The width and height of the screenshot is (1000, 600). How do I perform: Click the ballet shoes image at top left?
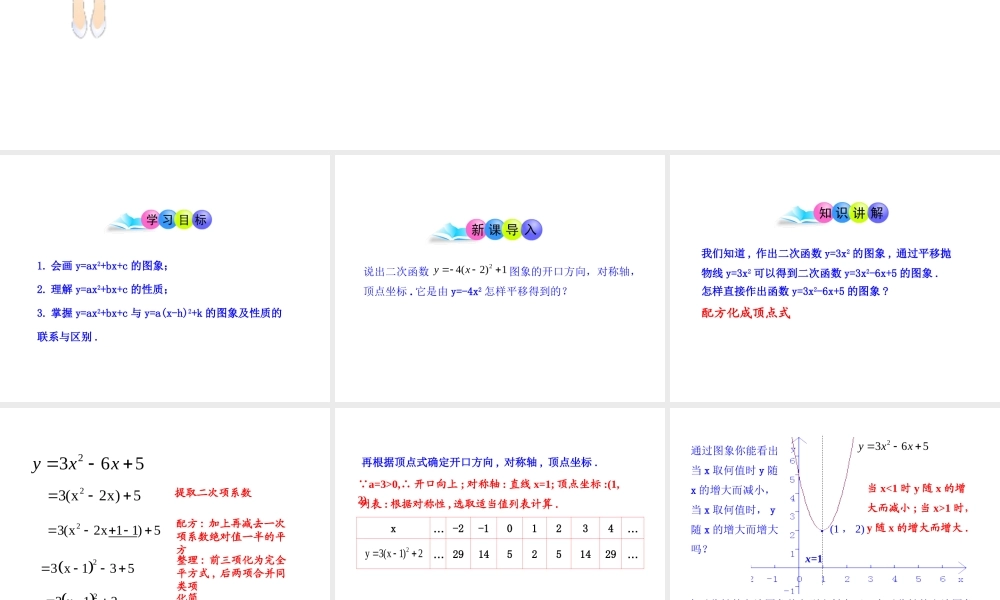tap(89, 20)
